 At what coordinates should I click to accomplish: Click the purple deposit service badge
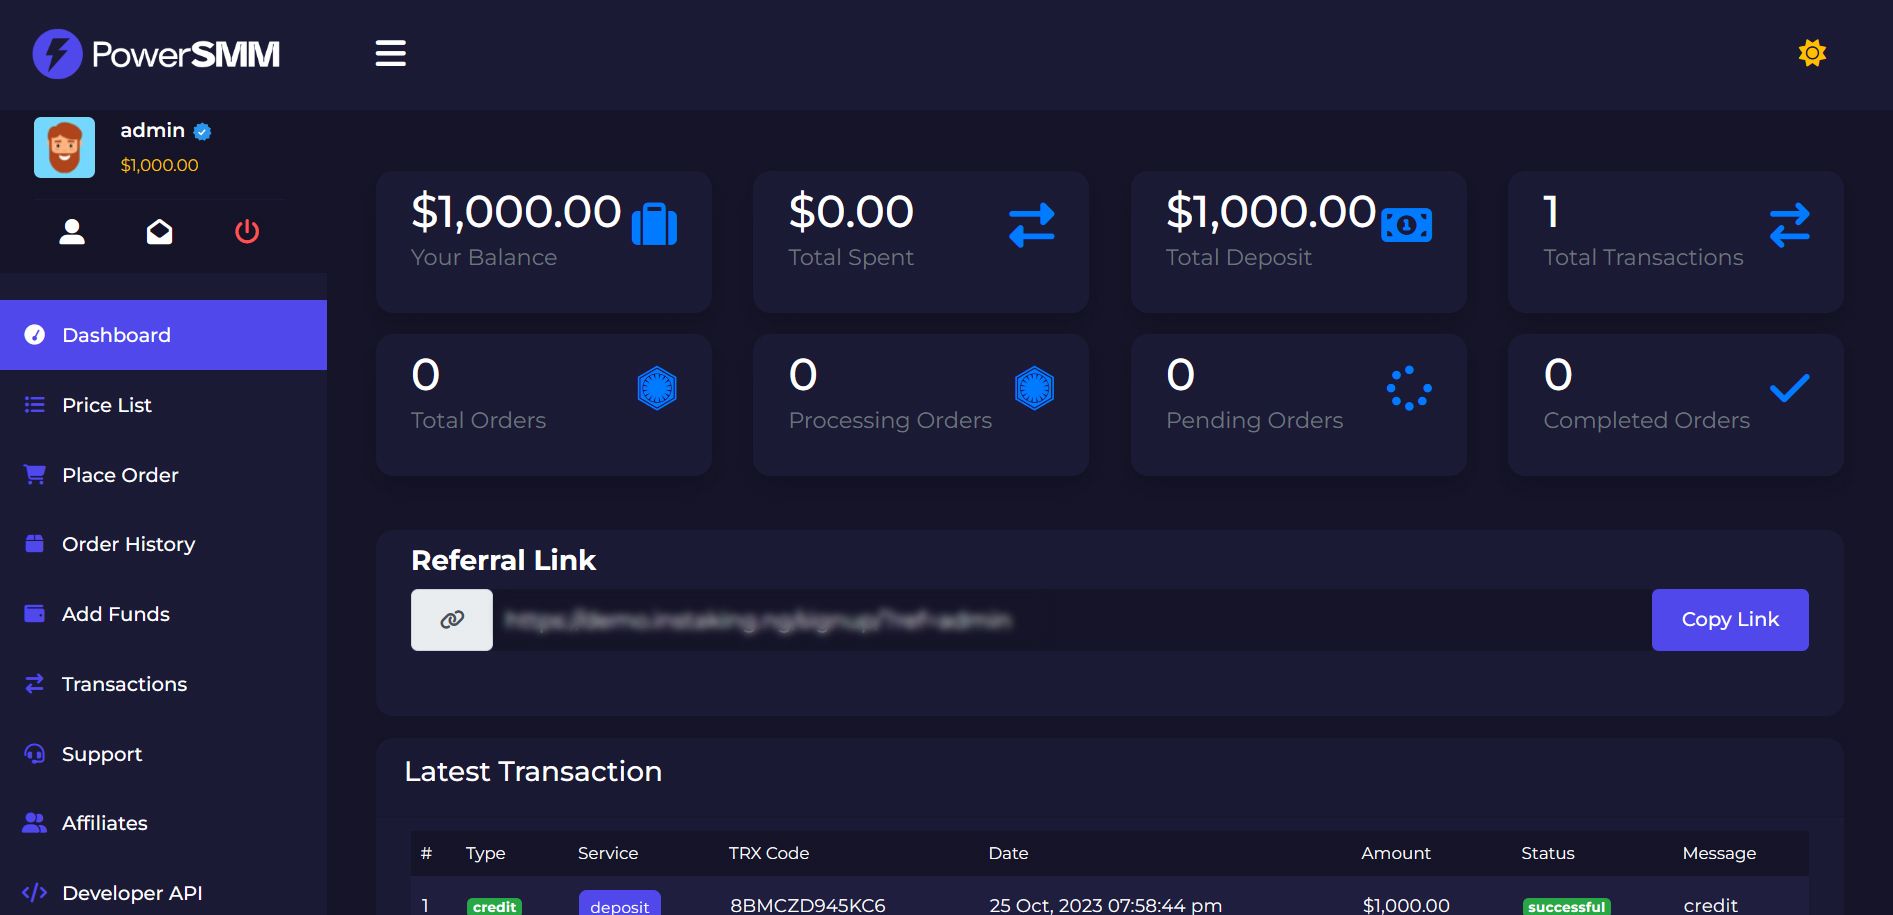coord(619,904)
